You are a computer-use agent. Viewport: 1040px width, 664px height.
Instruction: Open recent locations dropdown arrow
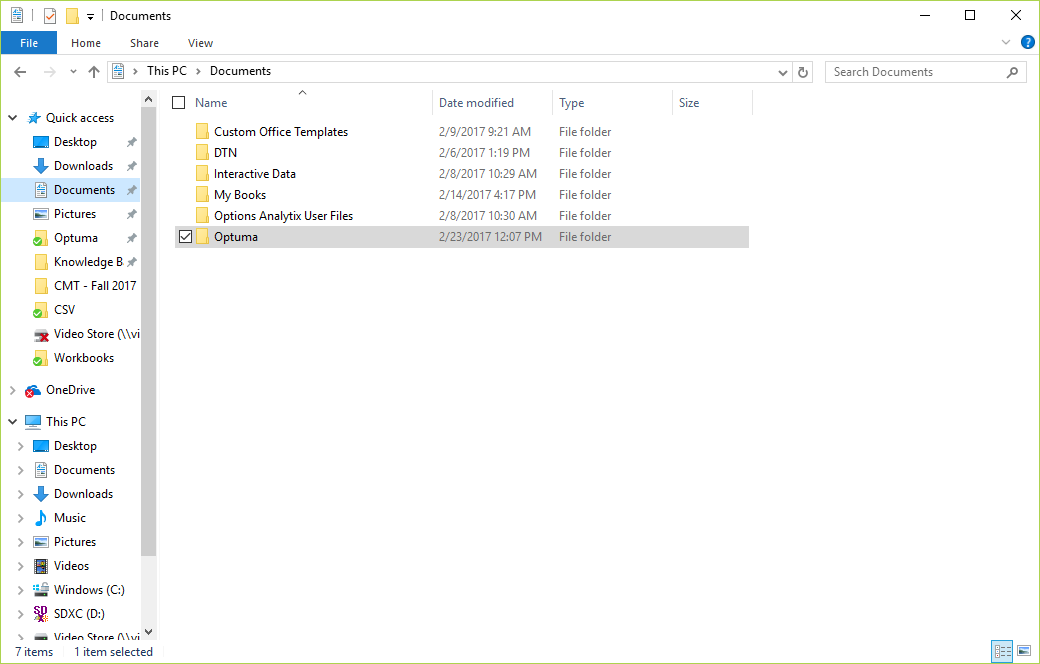73,72
